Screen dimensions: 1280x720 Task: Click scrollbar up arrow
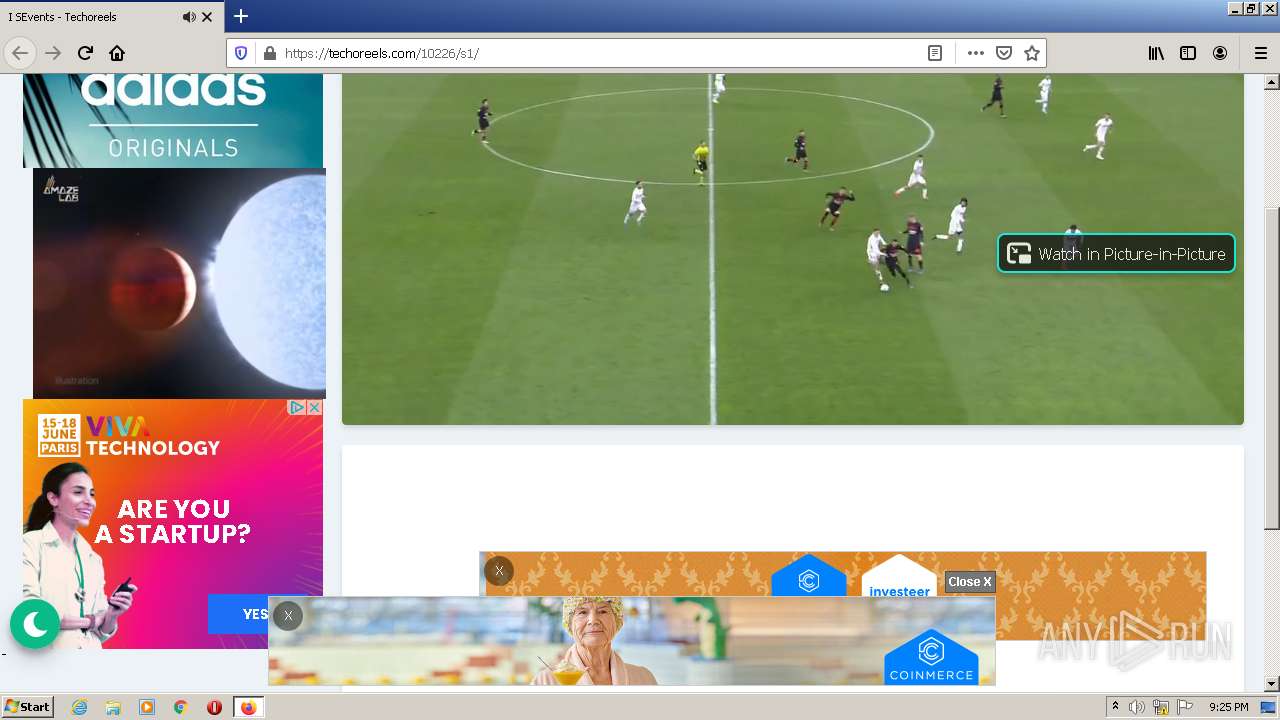1272,81
